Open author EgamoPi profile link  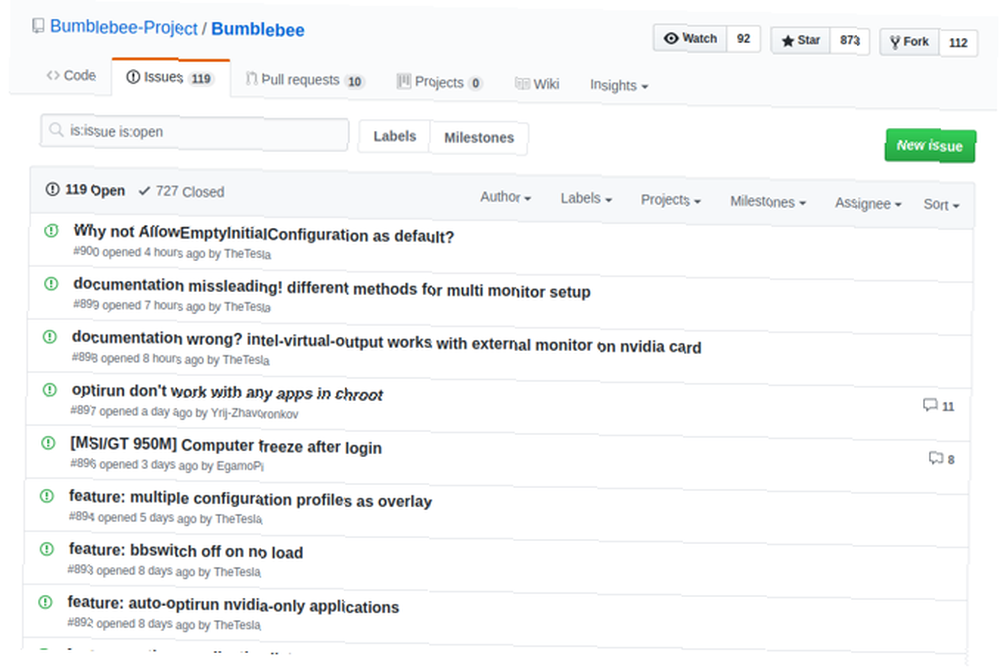pos(240,466)
